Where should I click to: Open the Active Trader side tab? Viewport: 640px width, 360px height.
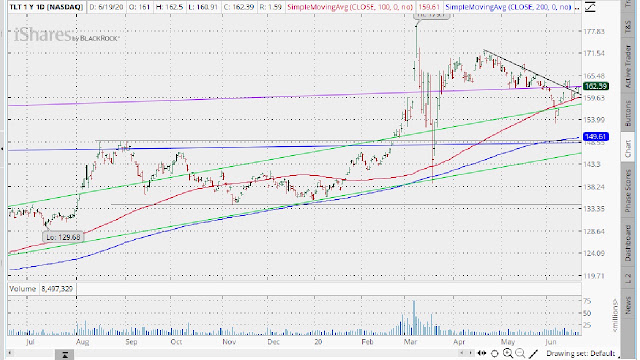628,66
